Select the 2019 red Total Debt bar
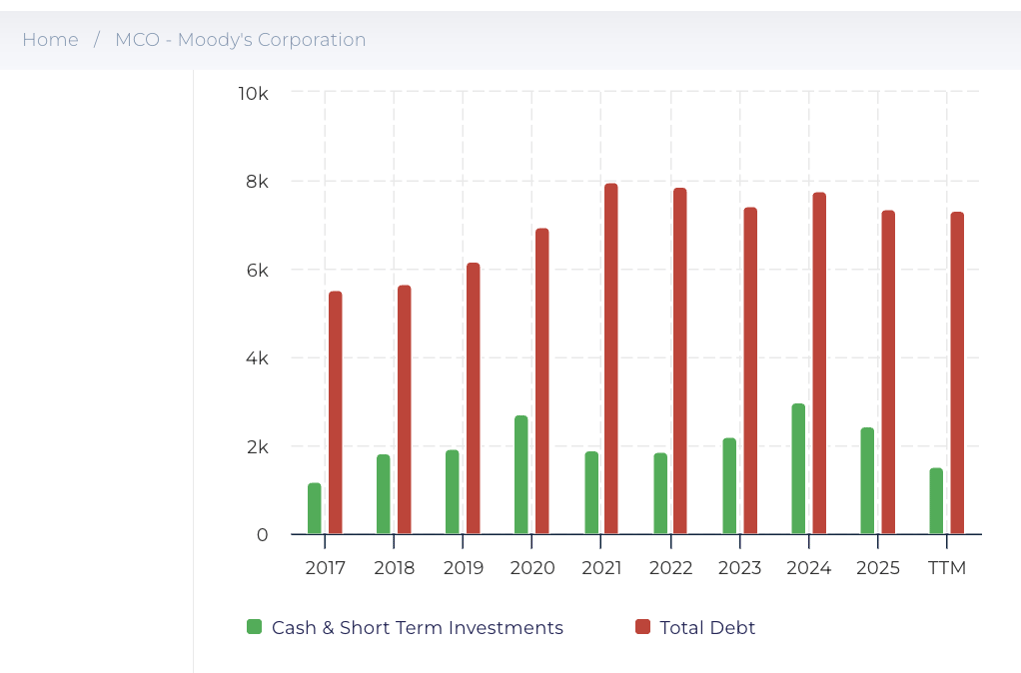 pos(473,399)
